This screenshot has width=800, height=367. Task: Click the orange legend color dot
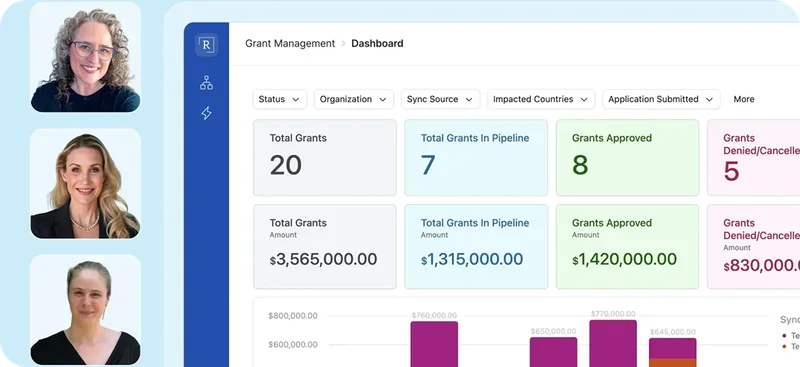[784, 347]
